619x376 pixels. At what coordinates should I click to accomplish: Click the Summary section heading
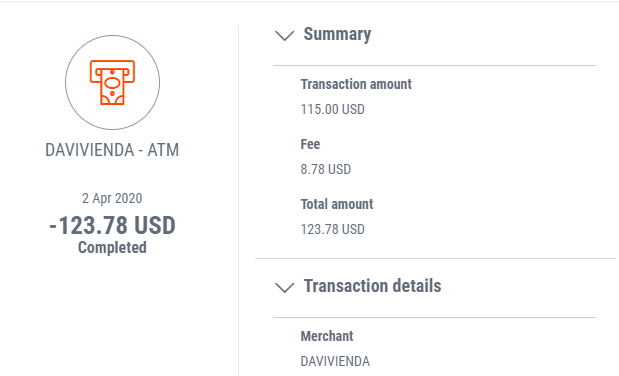pos(337,34)
